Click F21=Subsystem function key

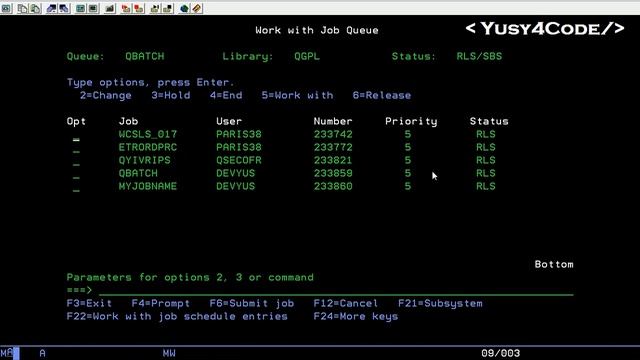[440, 303]
